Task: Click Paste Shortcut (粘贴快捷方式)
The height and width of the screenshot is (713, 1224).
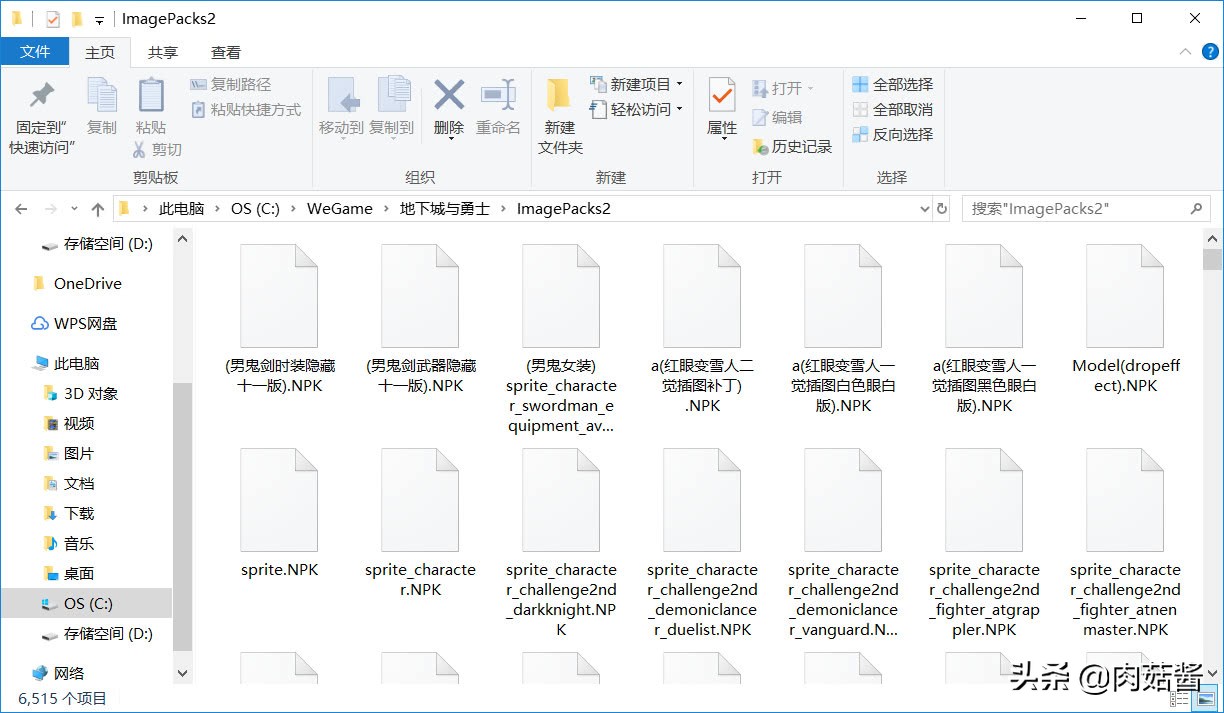Action: 245,110
